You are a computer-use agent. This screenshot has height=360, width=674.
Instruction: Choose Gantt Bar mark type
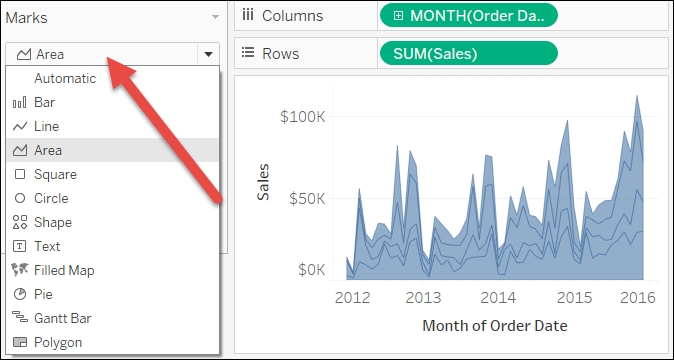[x=112, y=318]
